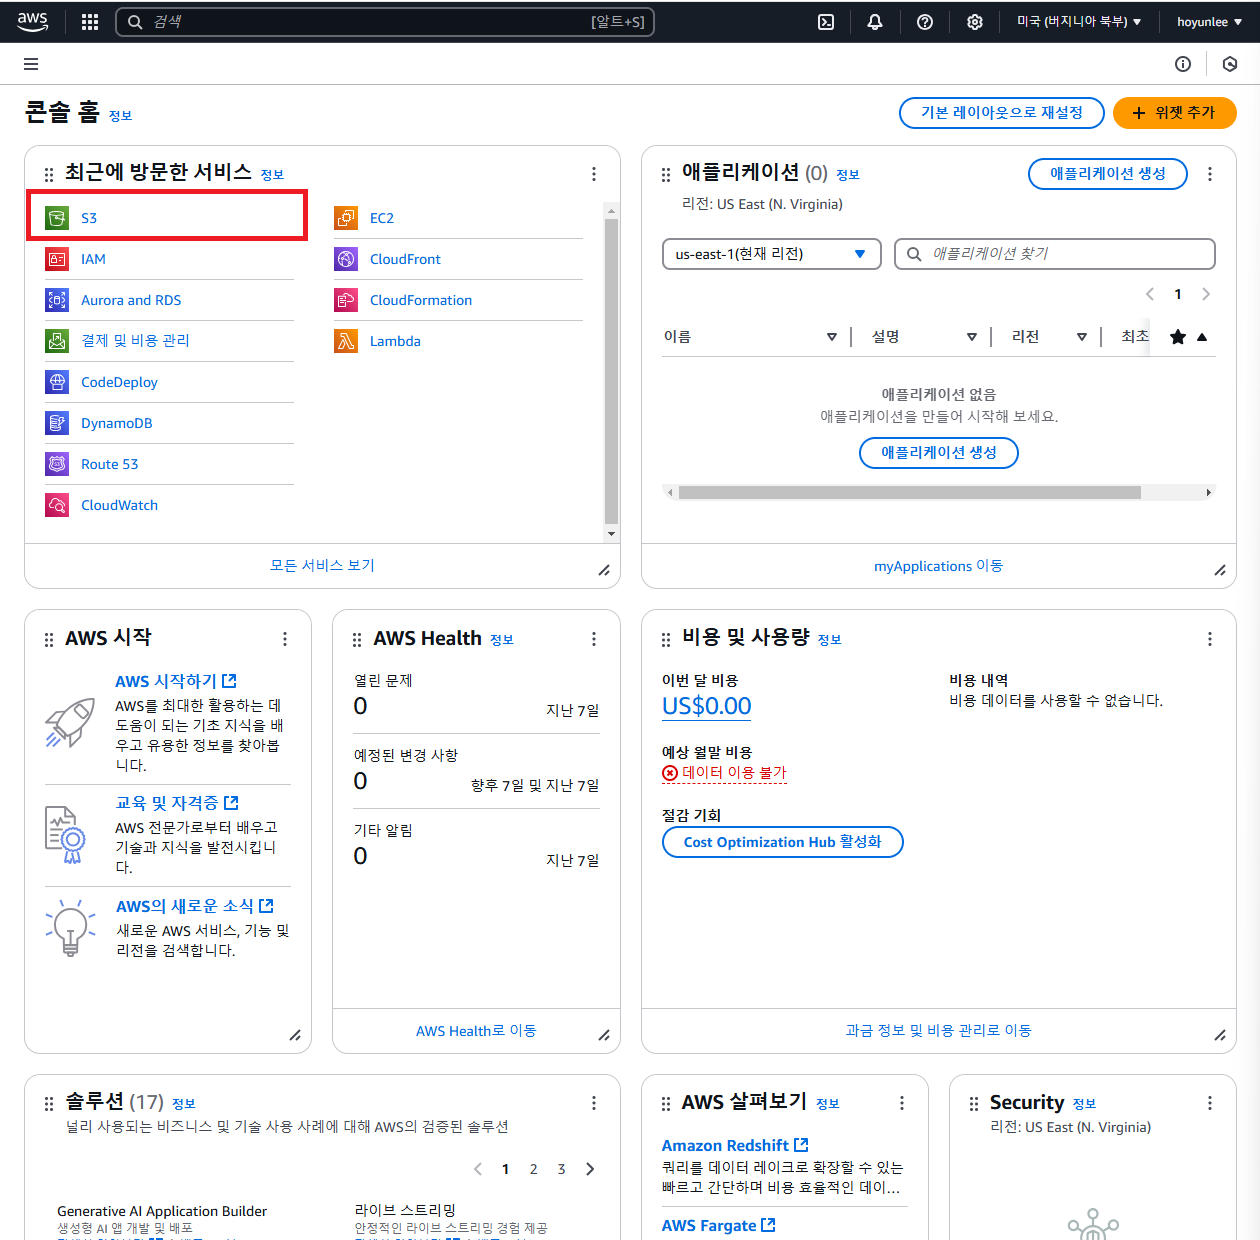The width and height of the screenshot is (1260, 1240).
Task: Go to next applications page arrow
Action: point(1206,294)
